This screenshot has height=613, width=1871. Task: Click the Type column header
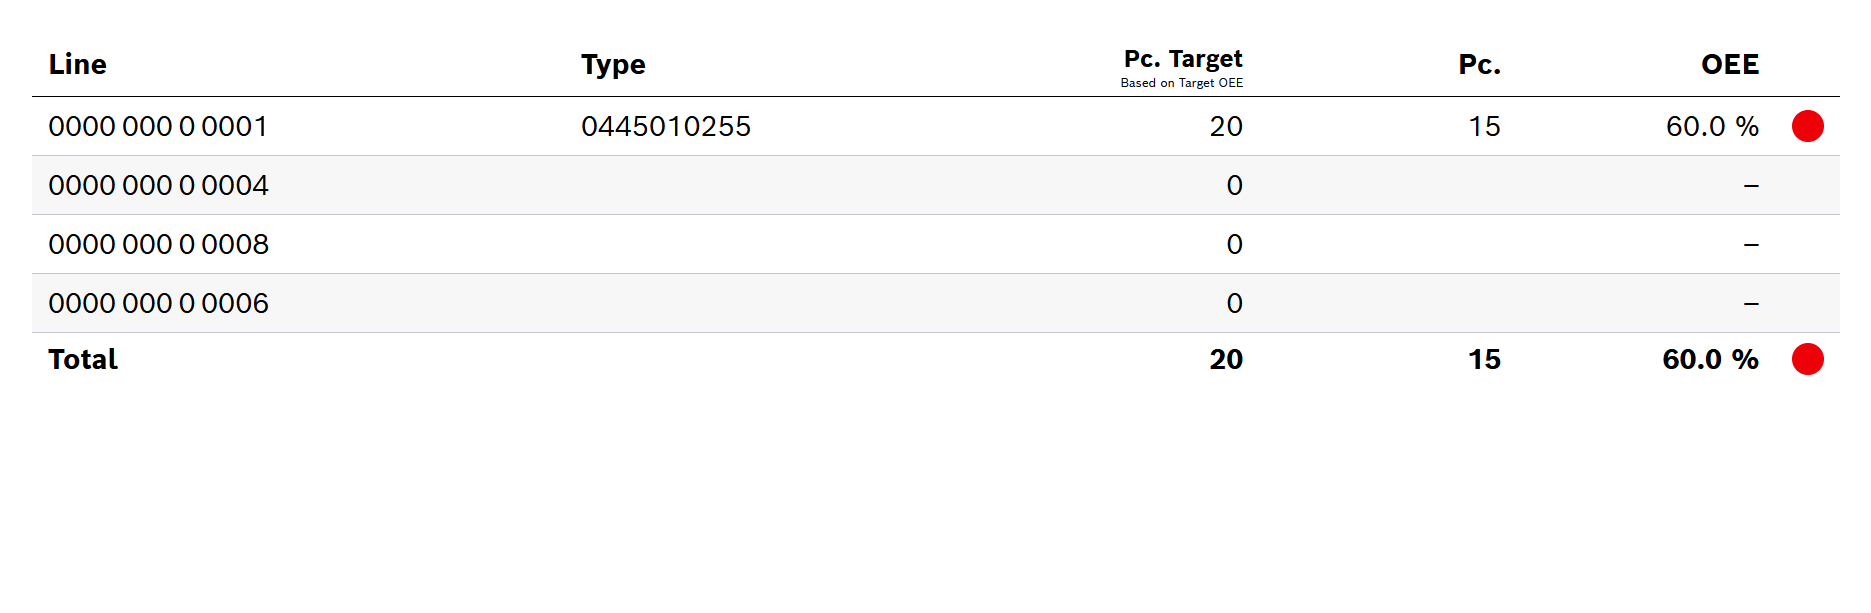click(x=613, y=65)
